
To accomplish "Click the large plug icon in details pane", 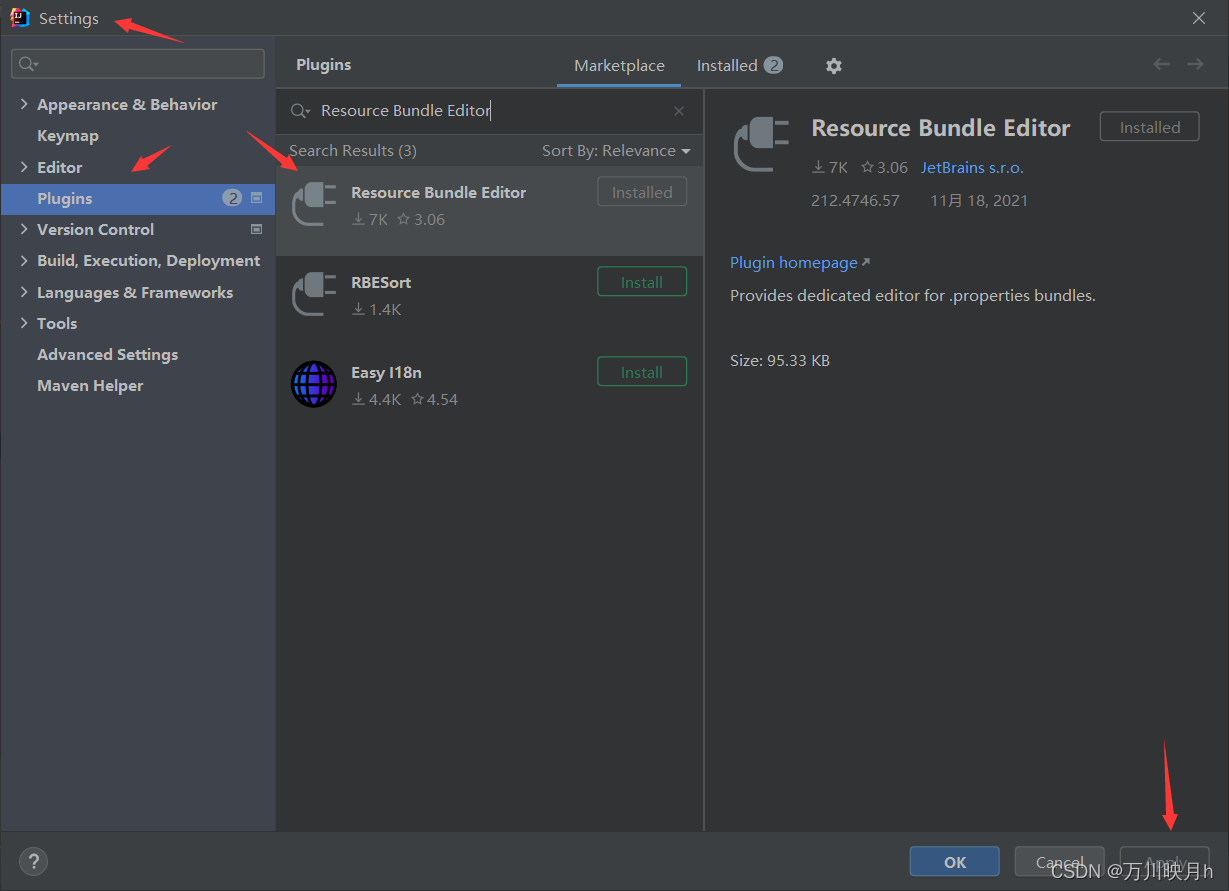I will click(x=760, y=144).
